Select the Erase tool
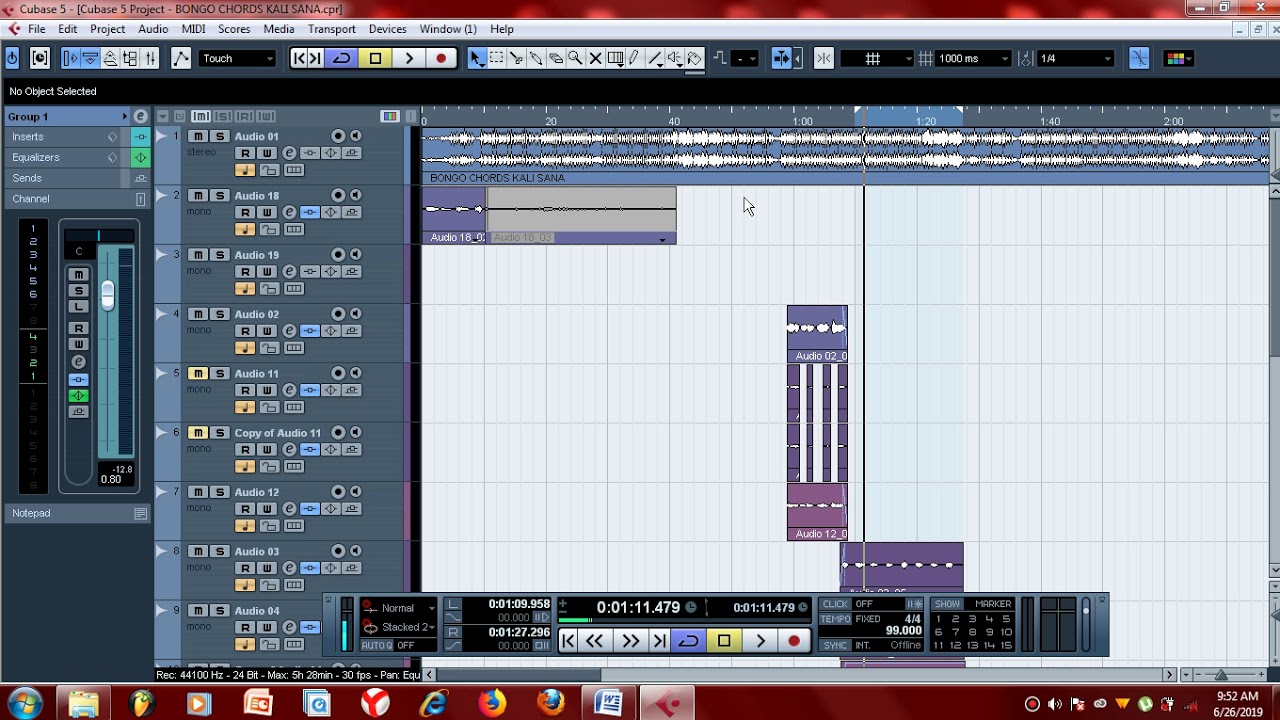This screenshot has width=1280, height=720. click(556, 59)
